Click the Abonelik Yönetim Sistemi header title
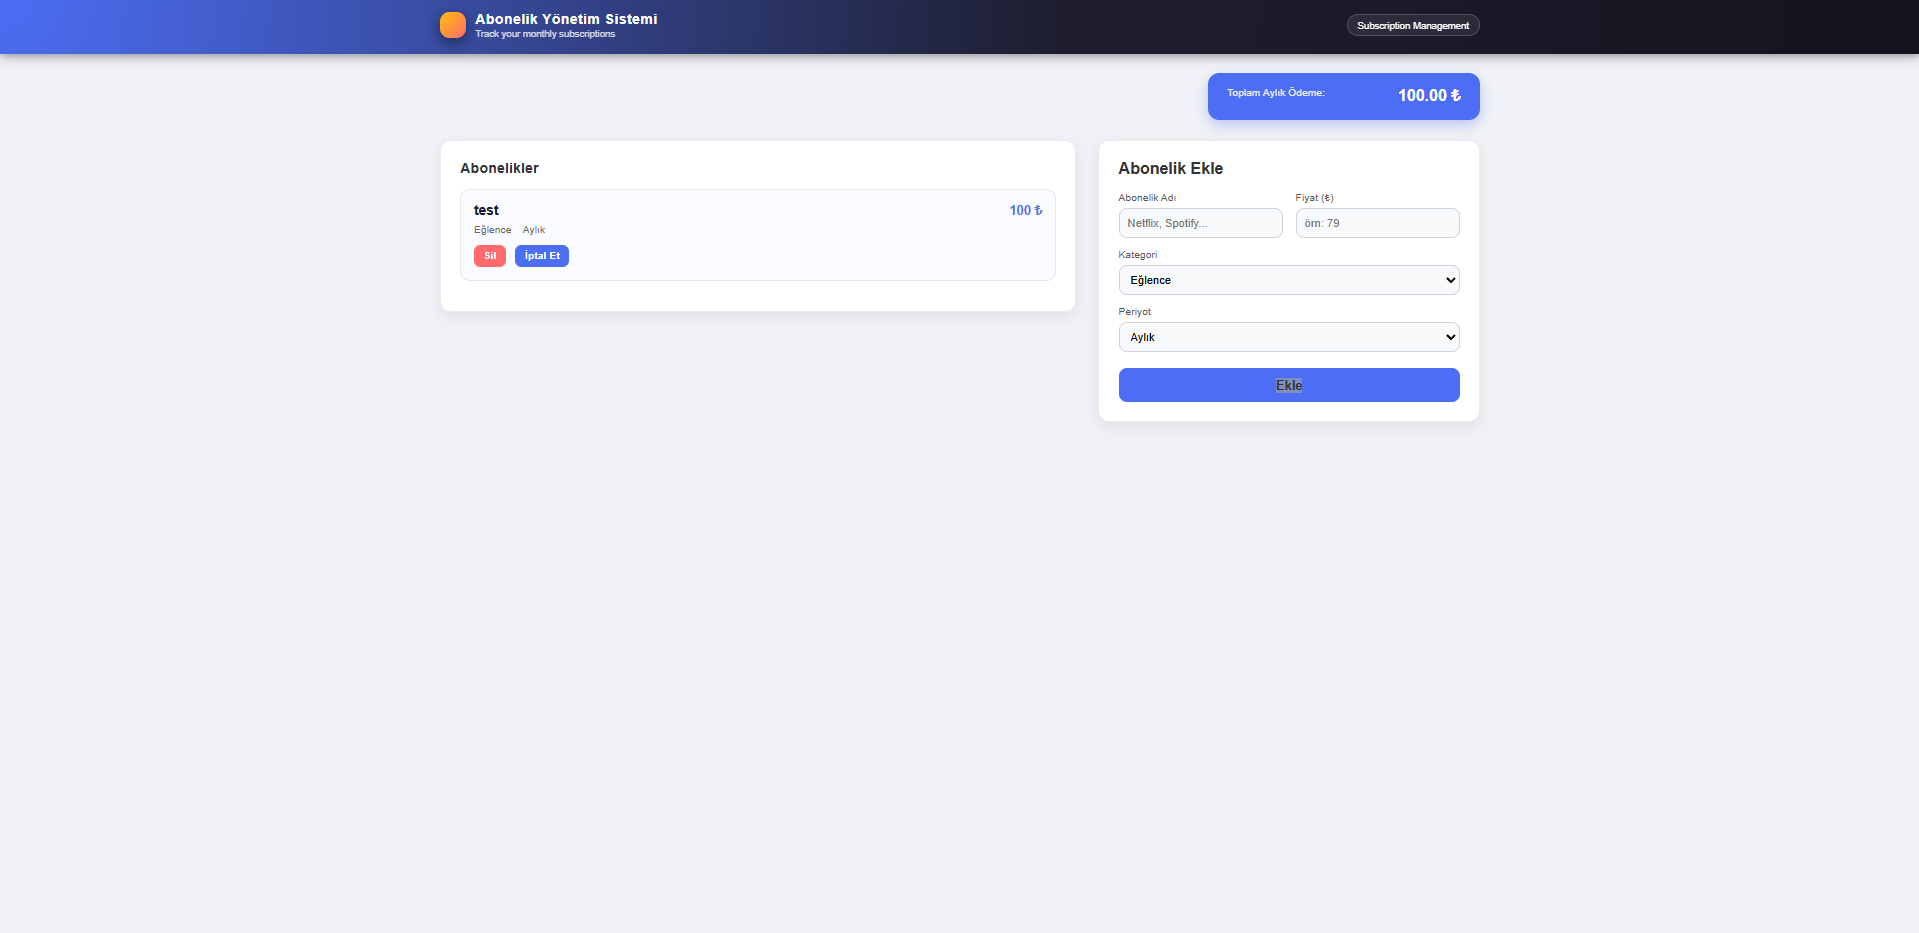The image size is (1919, 933). point(566,18)
